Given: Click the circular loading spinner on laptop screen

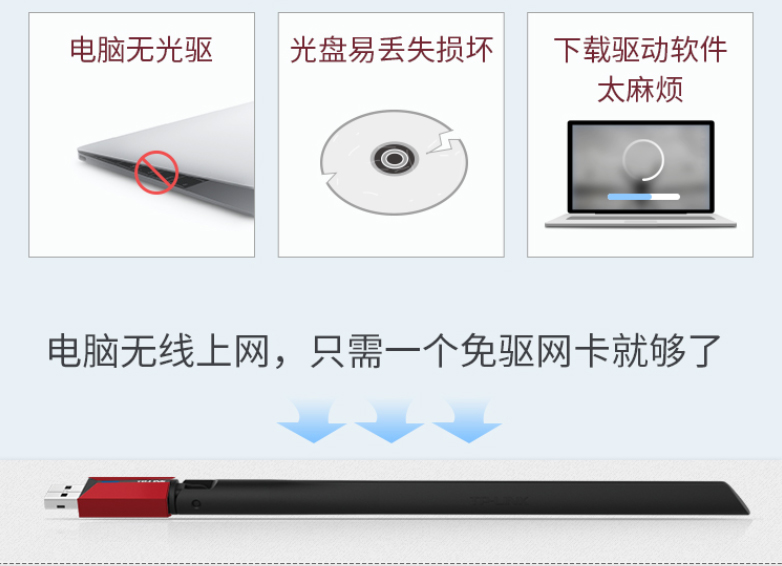Looking at the screenshot, I should 643,160.
